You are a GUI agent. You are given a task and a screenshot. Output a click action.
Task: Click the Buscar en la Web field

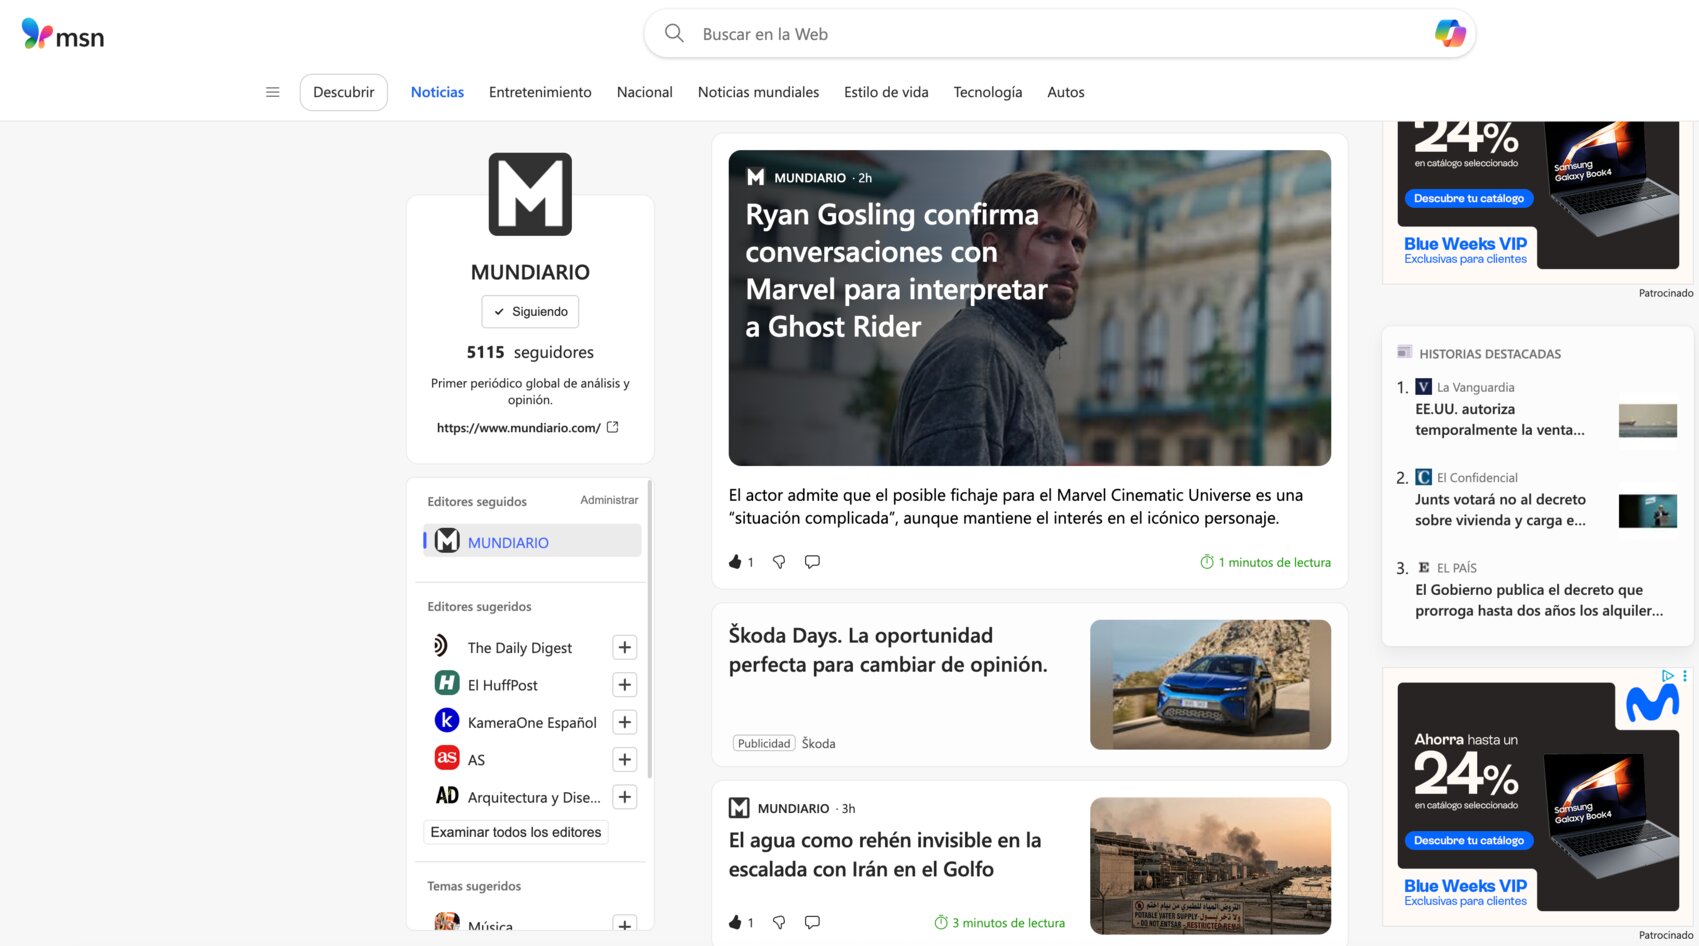tap(1060, 34)
